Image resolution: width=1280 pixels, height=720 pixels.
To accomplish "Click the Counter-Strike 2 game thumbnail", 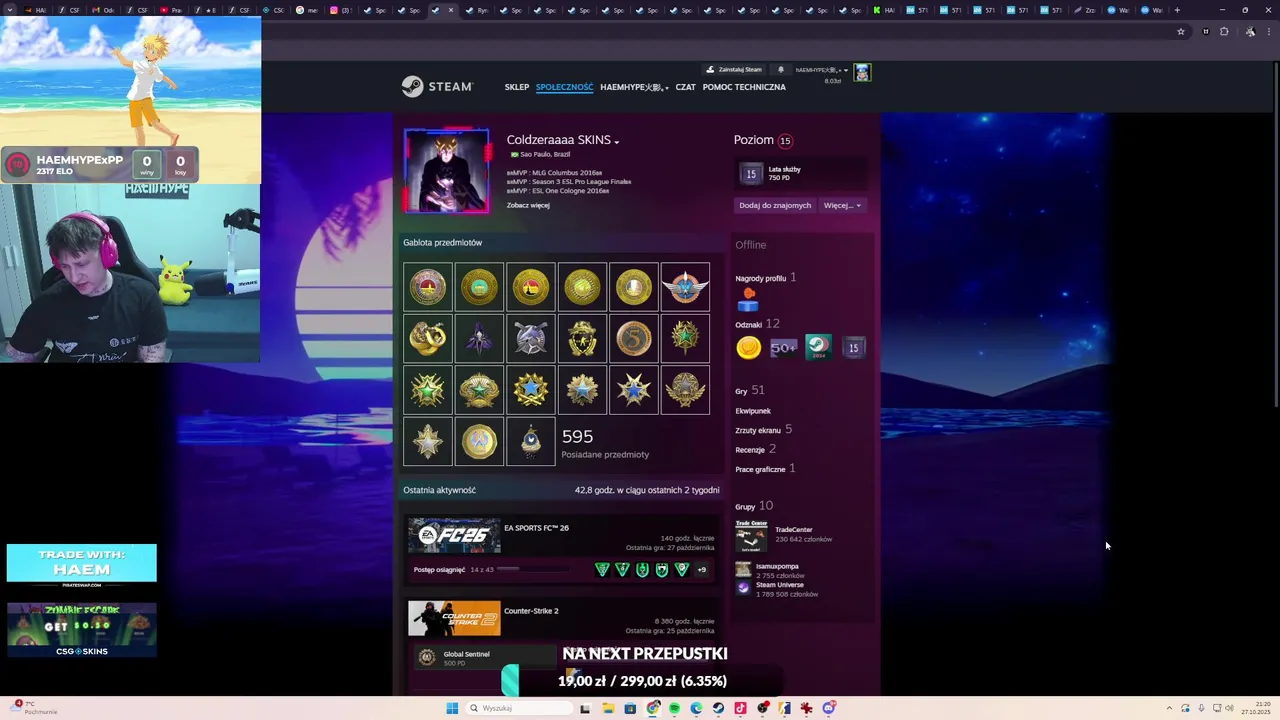I will 454,618.
